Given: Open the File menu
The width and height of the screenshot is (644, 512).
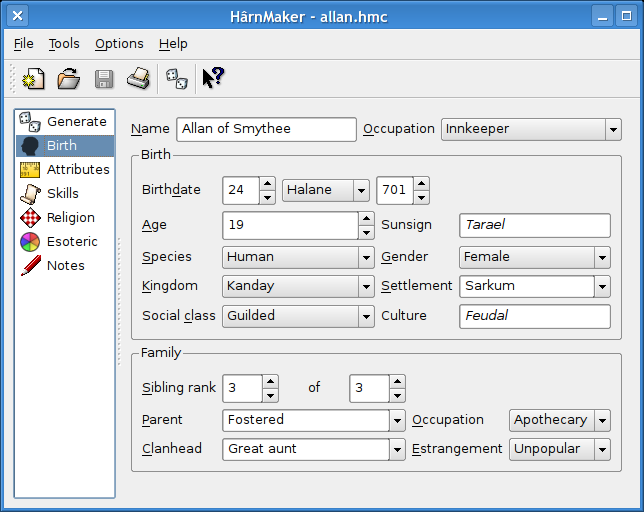Looking at the screenshot, I should pyautogui.click(x=23, y=44).
